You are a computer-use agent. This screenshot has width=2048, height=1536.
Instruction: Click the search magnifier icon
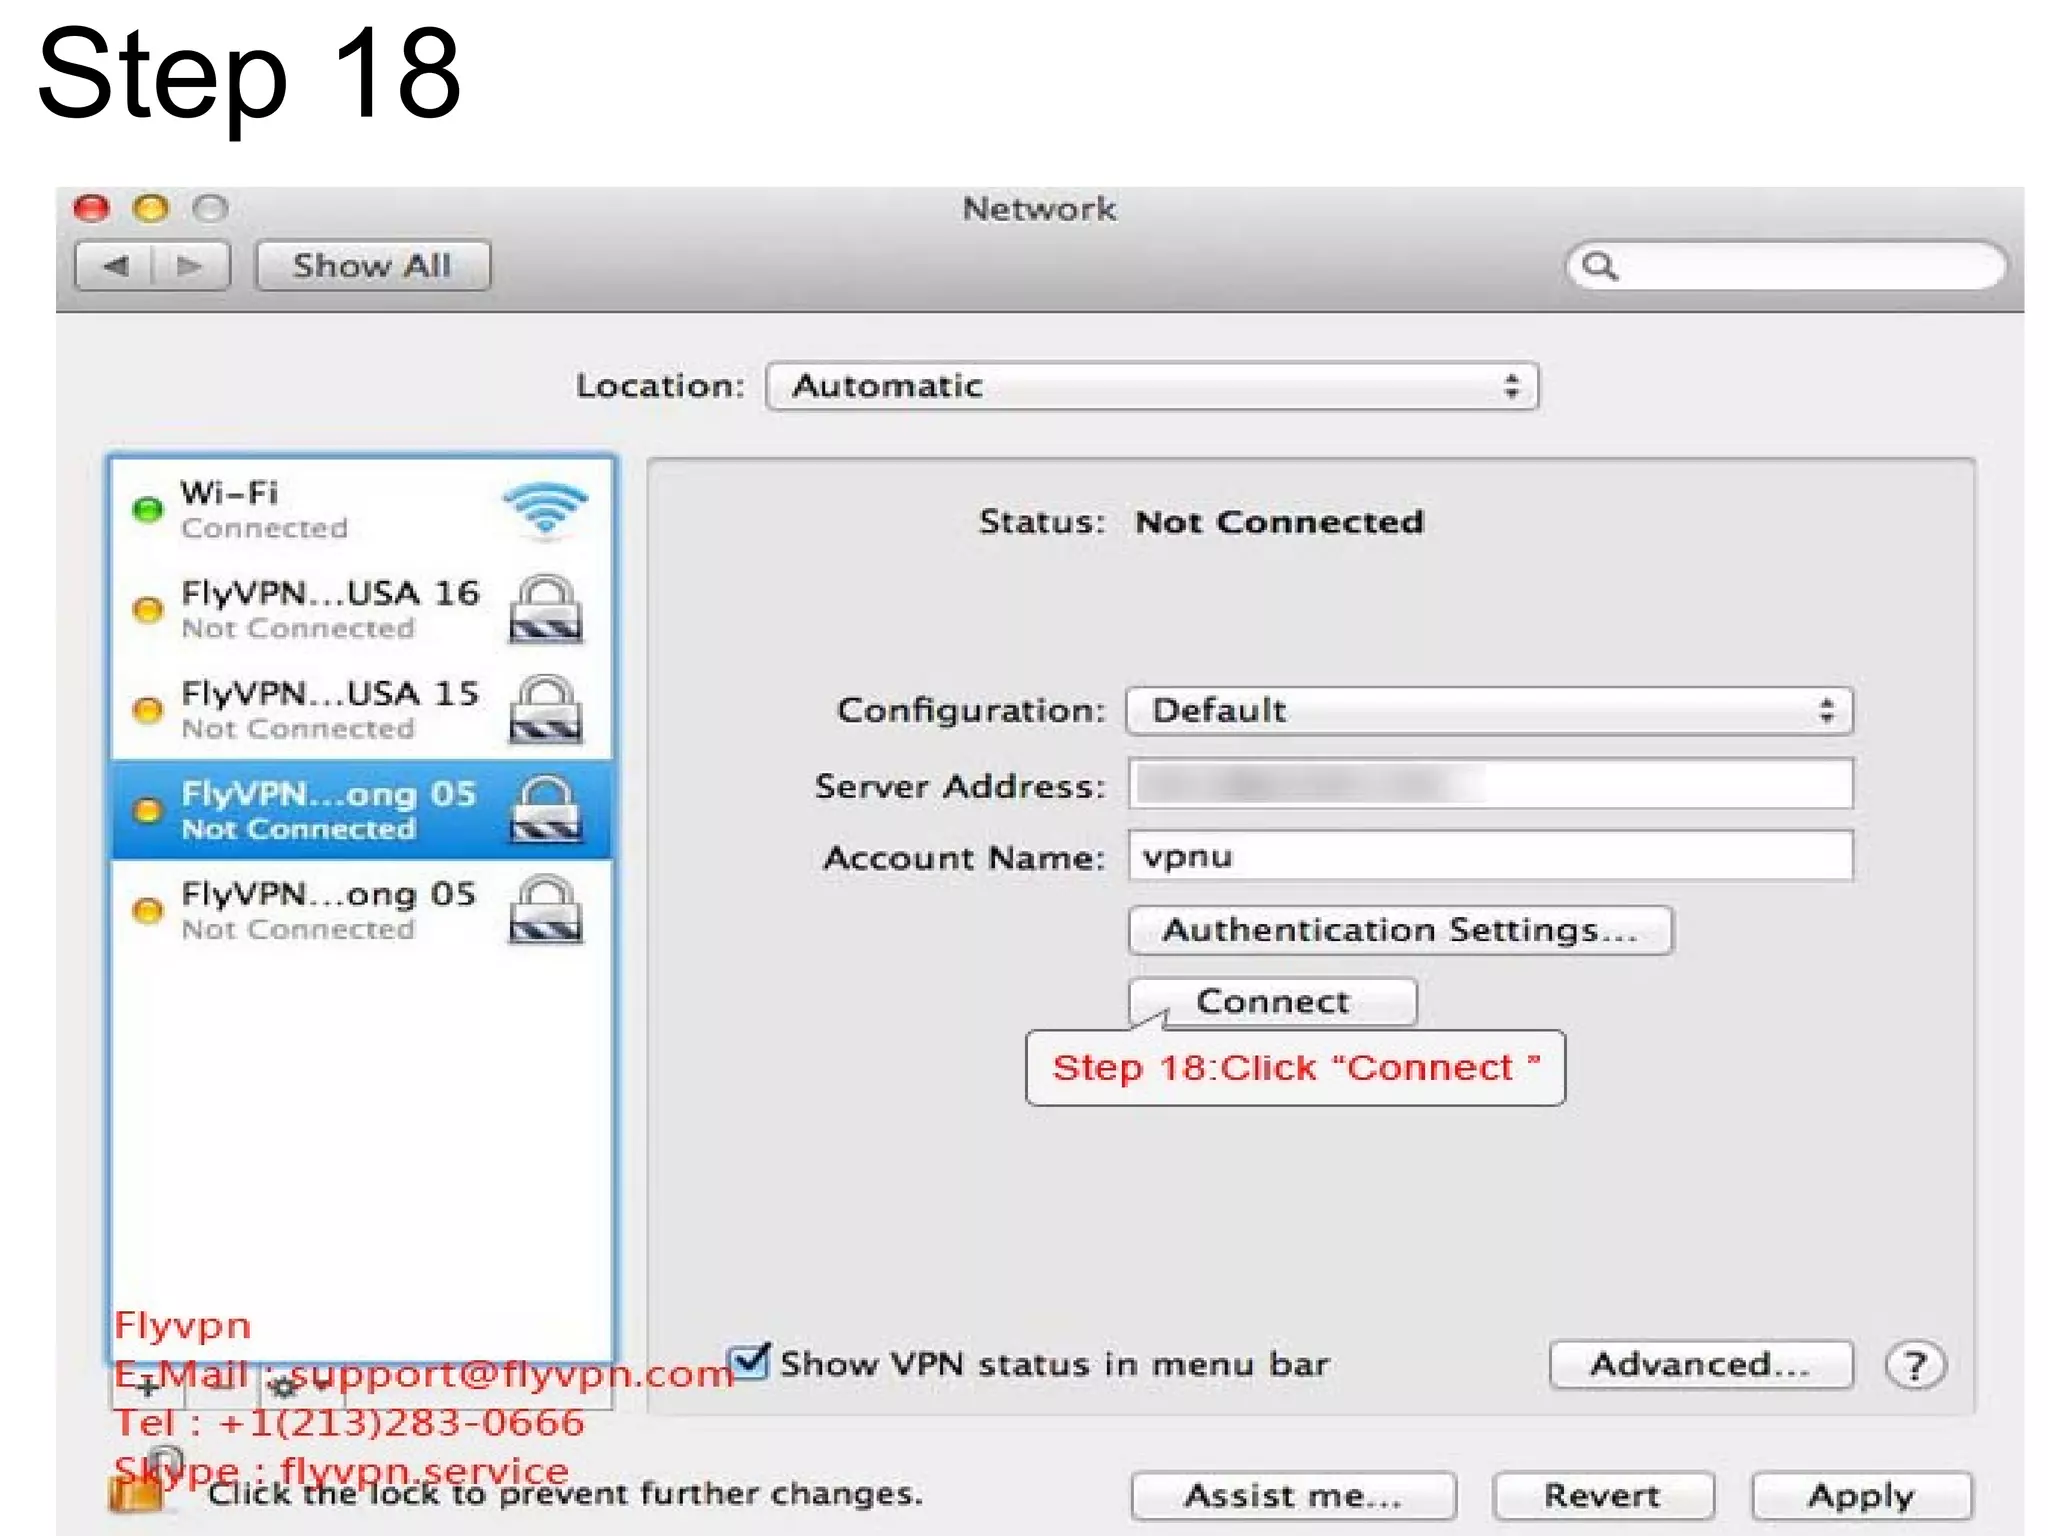1600,266
